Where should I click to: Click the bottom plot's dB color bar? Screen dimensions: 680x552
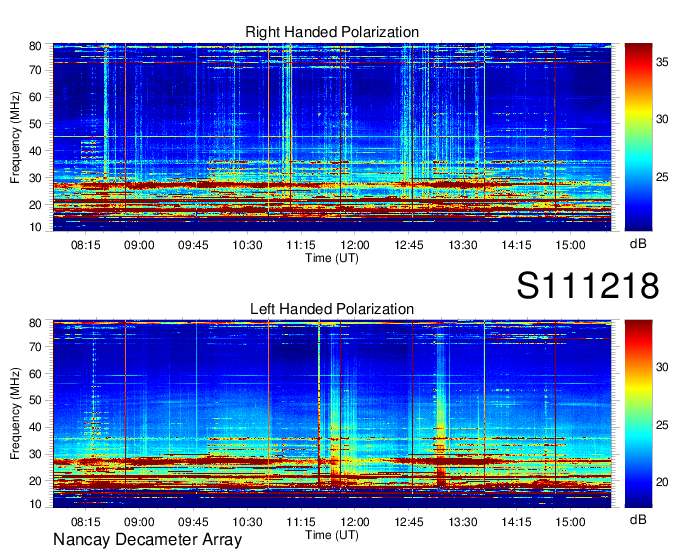click(x=638, y=414)
